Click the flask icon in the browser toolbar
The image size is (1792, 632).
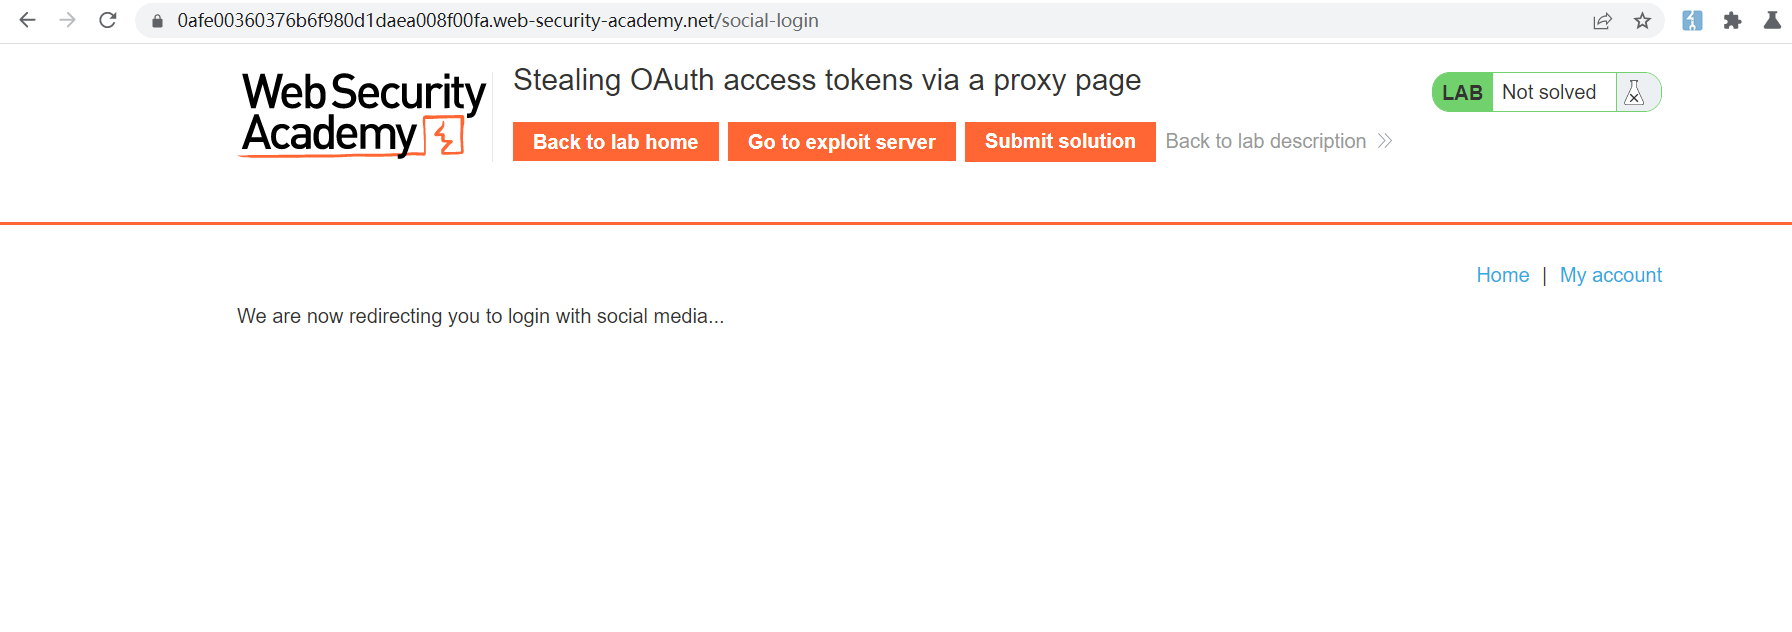[x=1772, y=21]
